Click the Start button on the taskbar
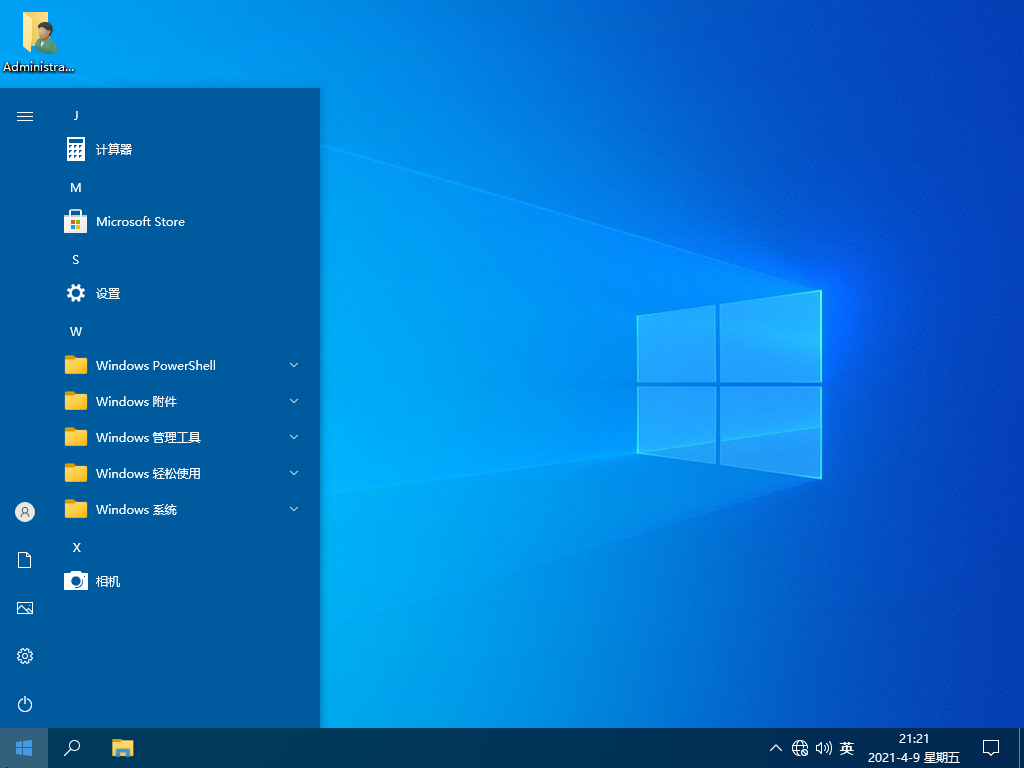Image resolution: width=1024 pixels, height=768 pixels. click(24, 747)
